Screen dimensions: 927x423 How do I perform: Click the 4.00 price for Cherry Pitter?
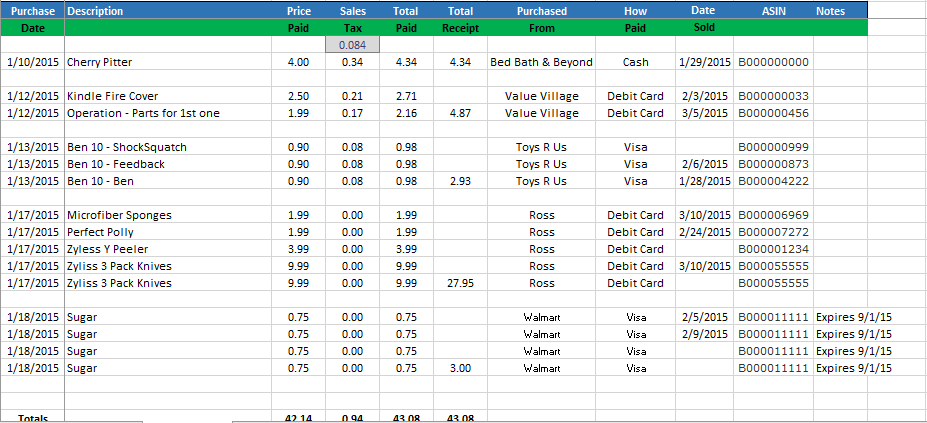[299, 62]
